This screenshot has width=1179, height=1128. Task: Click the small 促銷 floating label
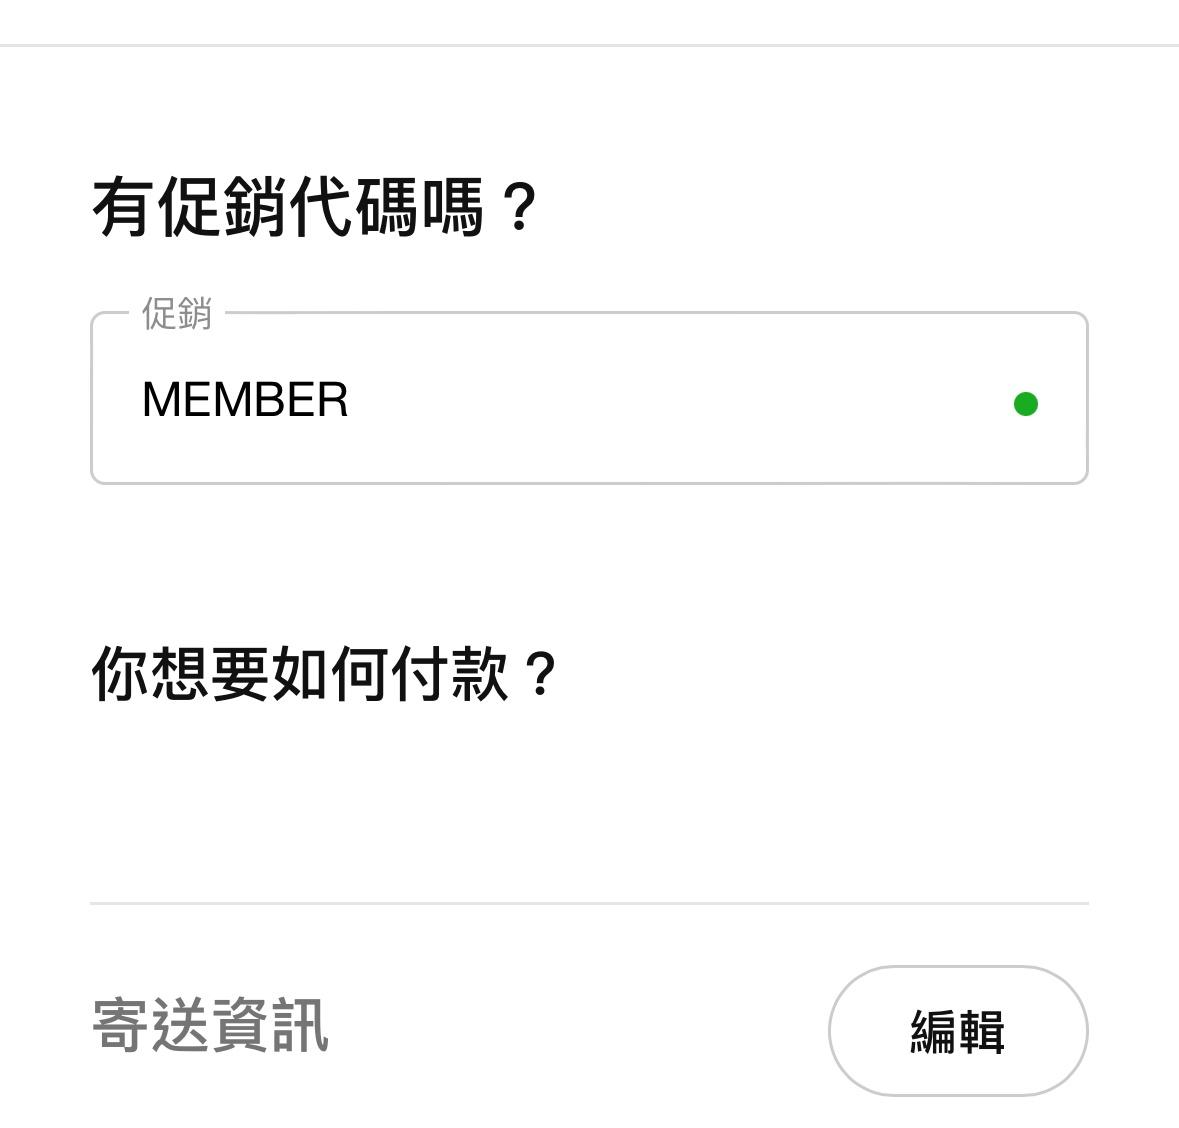pos(177,314)
